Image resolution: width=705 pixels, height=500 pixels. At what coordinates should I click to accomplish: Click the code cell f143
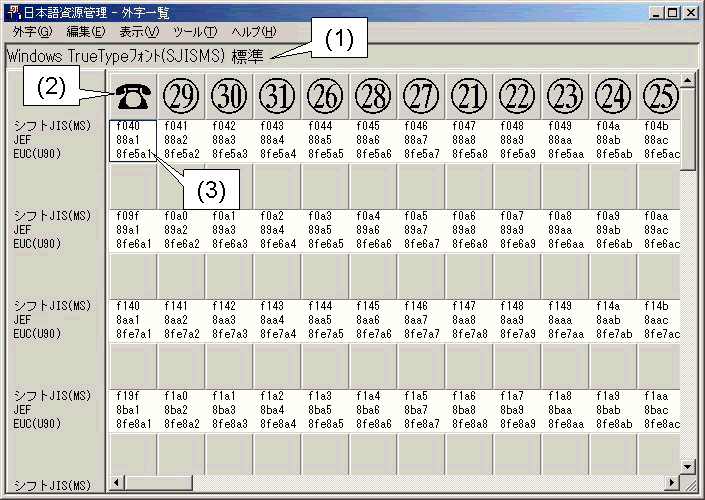(272, 306)
